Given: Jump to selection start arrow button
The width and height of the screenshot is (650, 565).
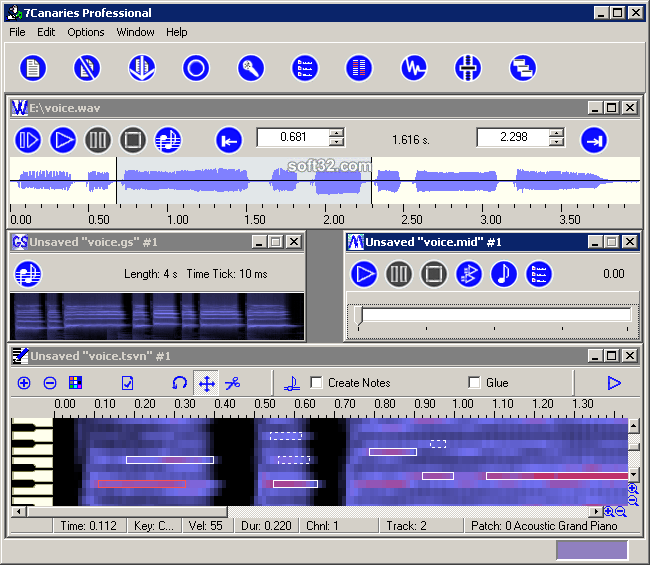Looking at the screenshot, I should click(229, 141).
